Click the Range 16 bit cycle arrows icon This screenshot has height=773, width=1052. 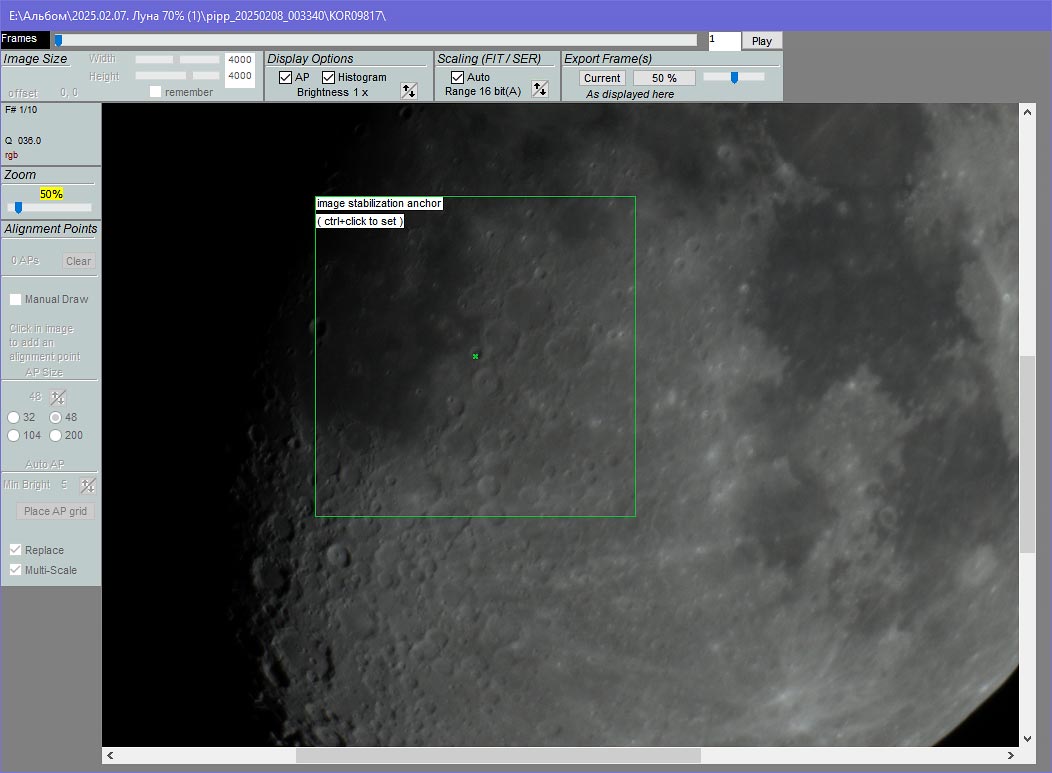(x=540, y=90)
